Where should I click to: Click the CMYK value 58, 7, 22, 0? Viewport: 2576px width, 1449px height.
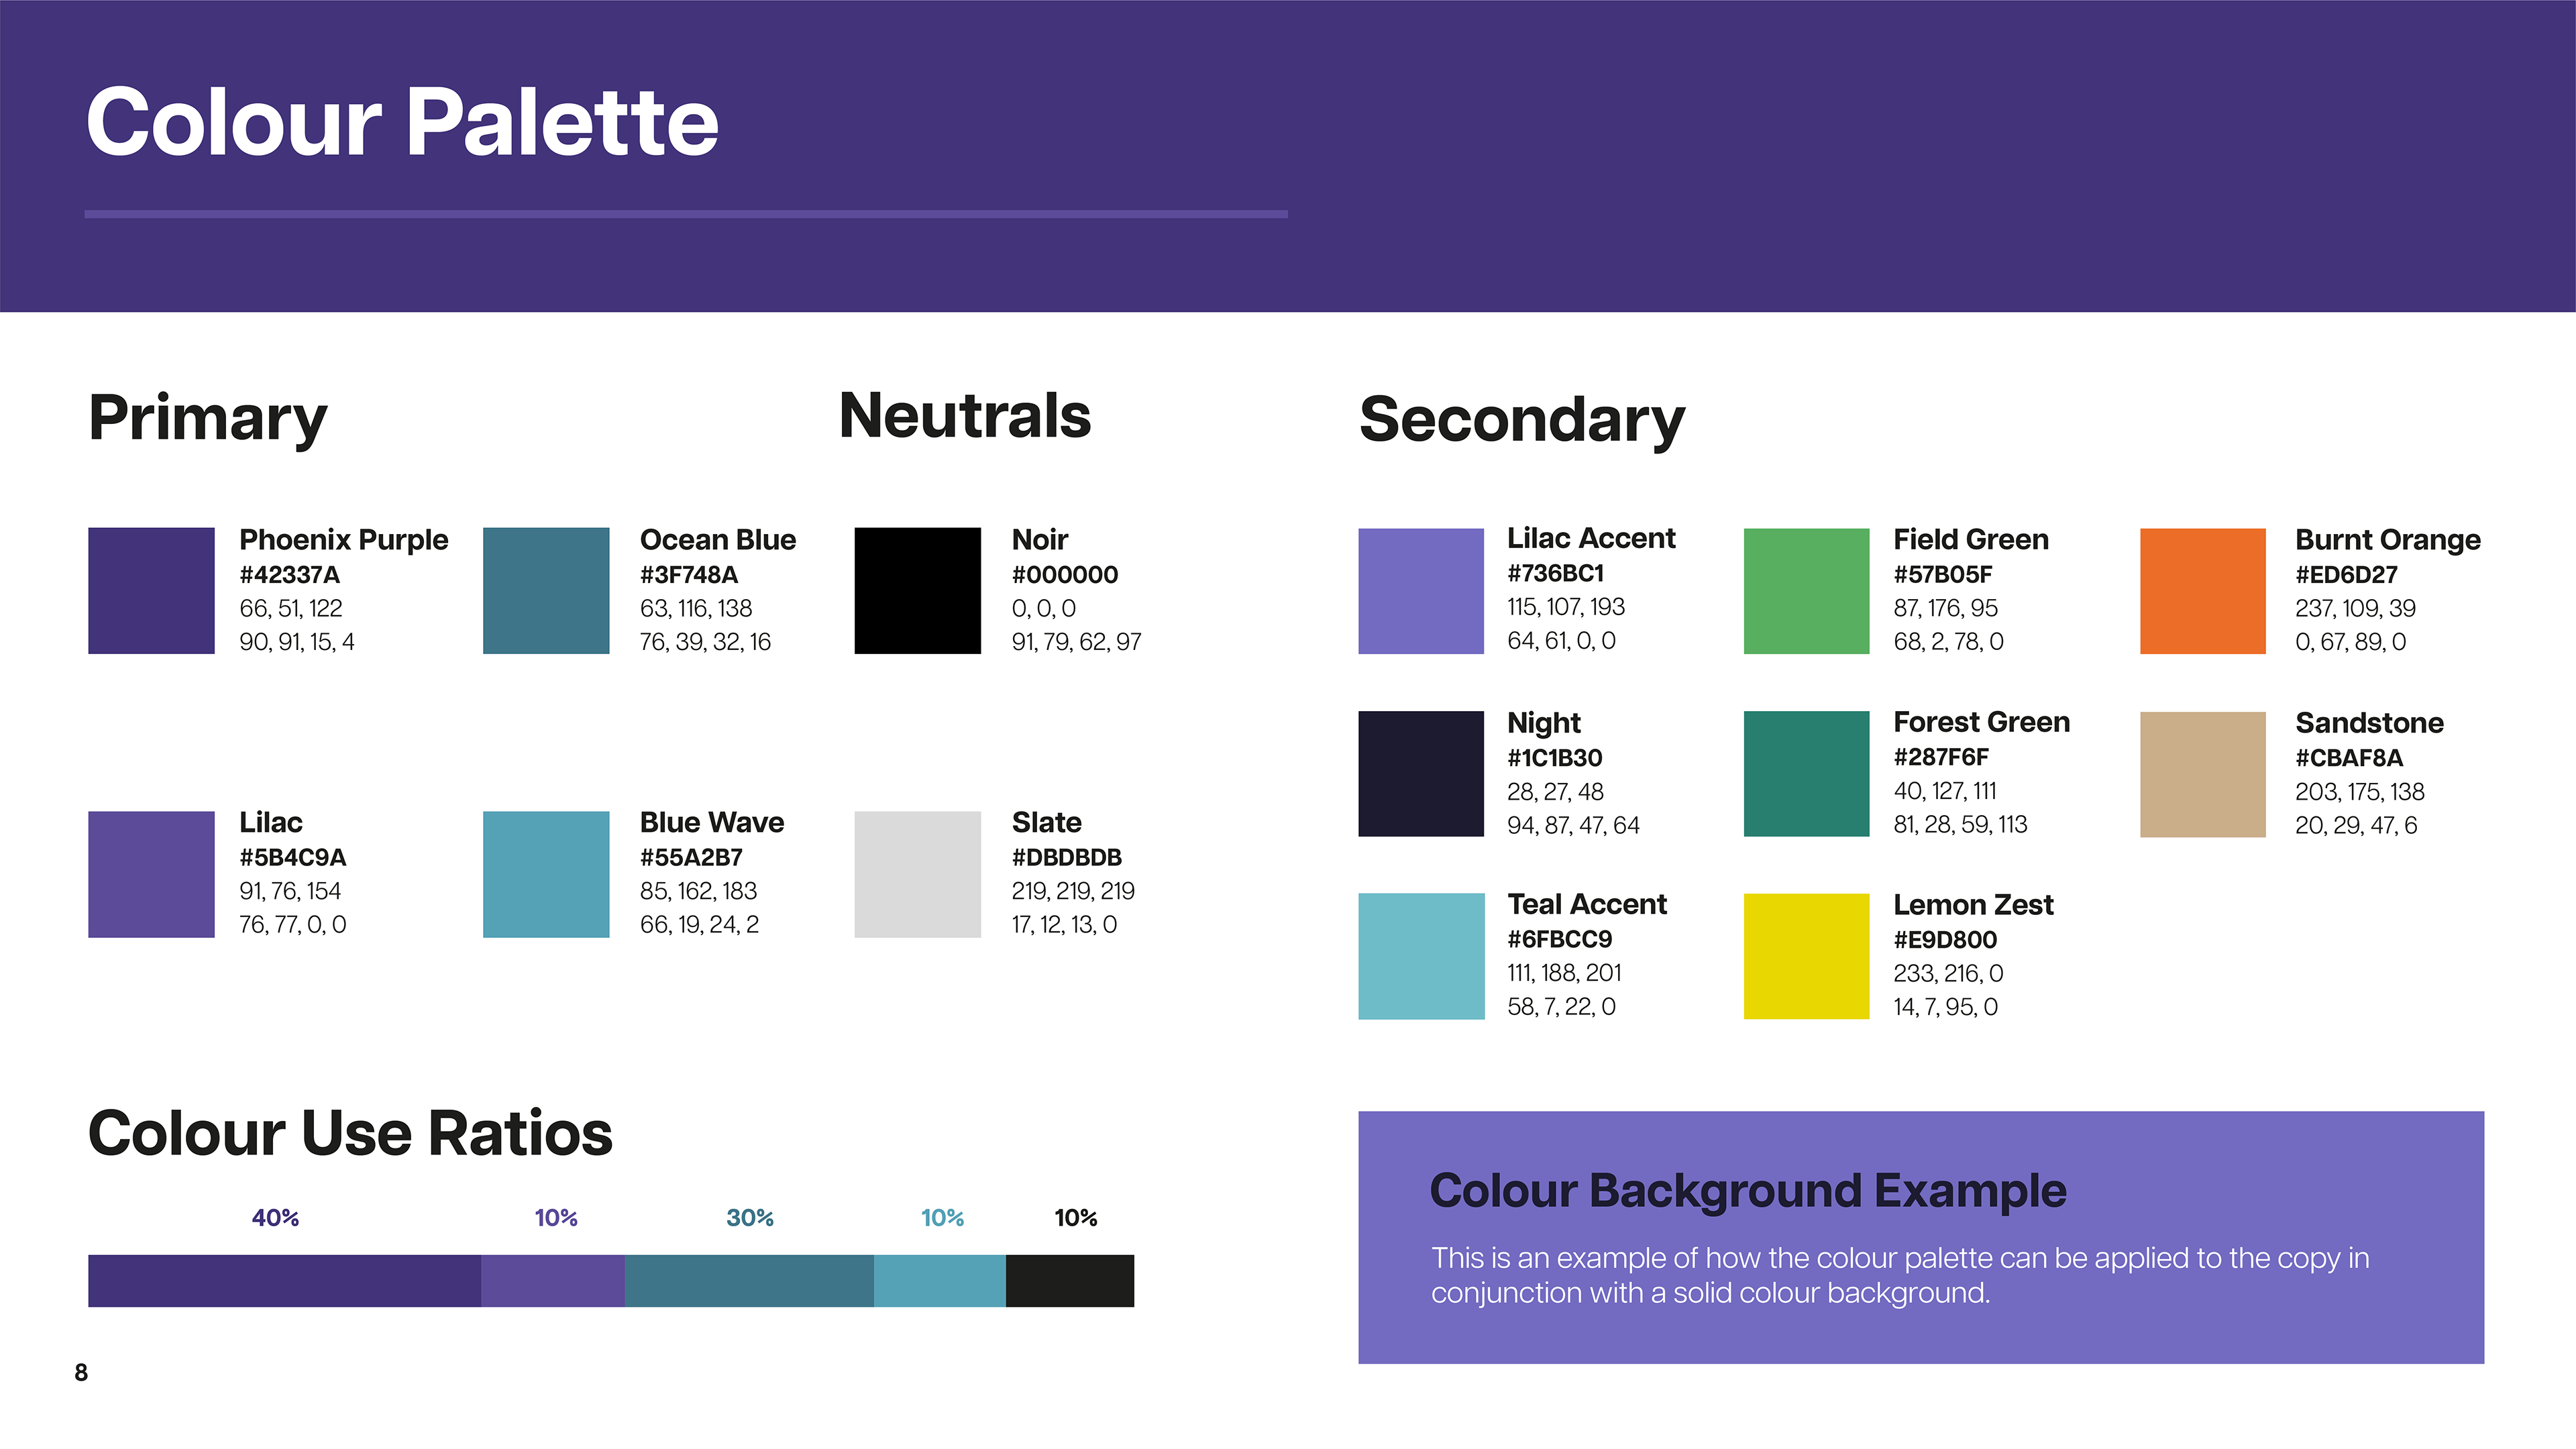point(1561,1007)
